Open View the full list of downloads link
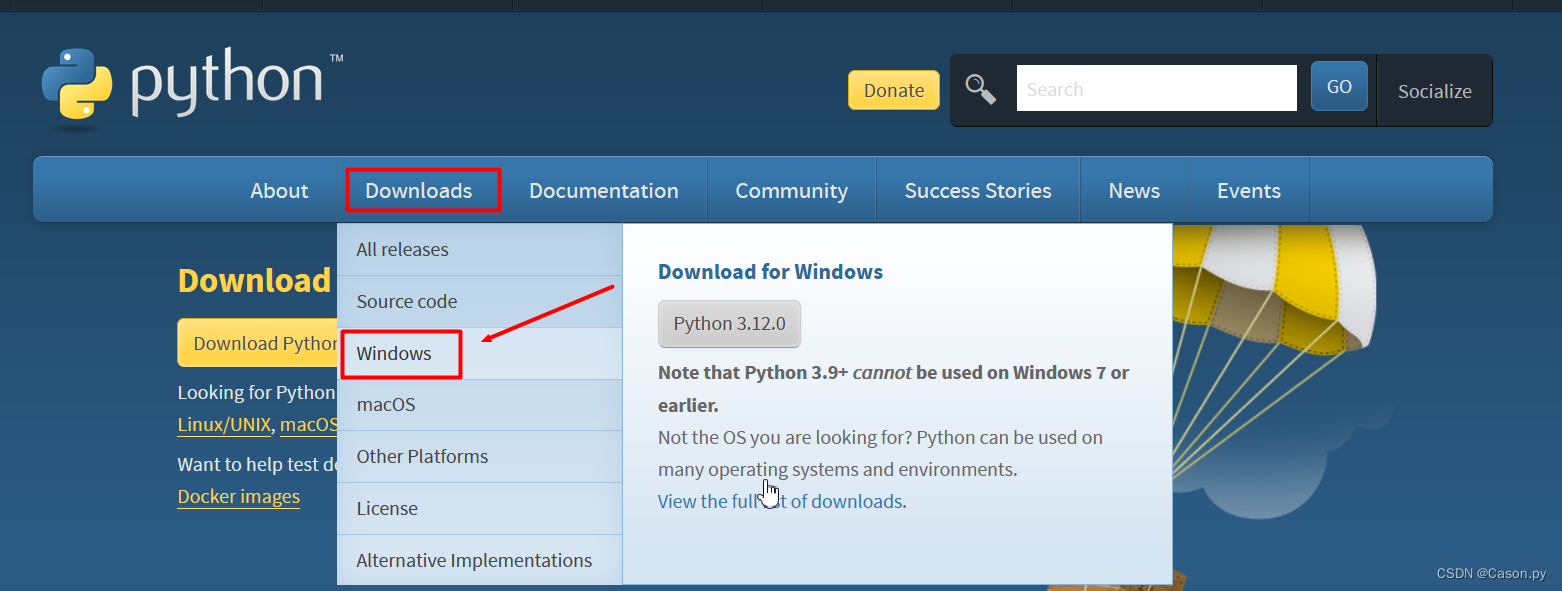Viewport: 1562px width, 591px height. (780, 501)
